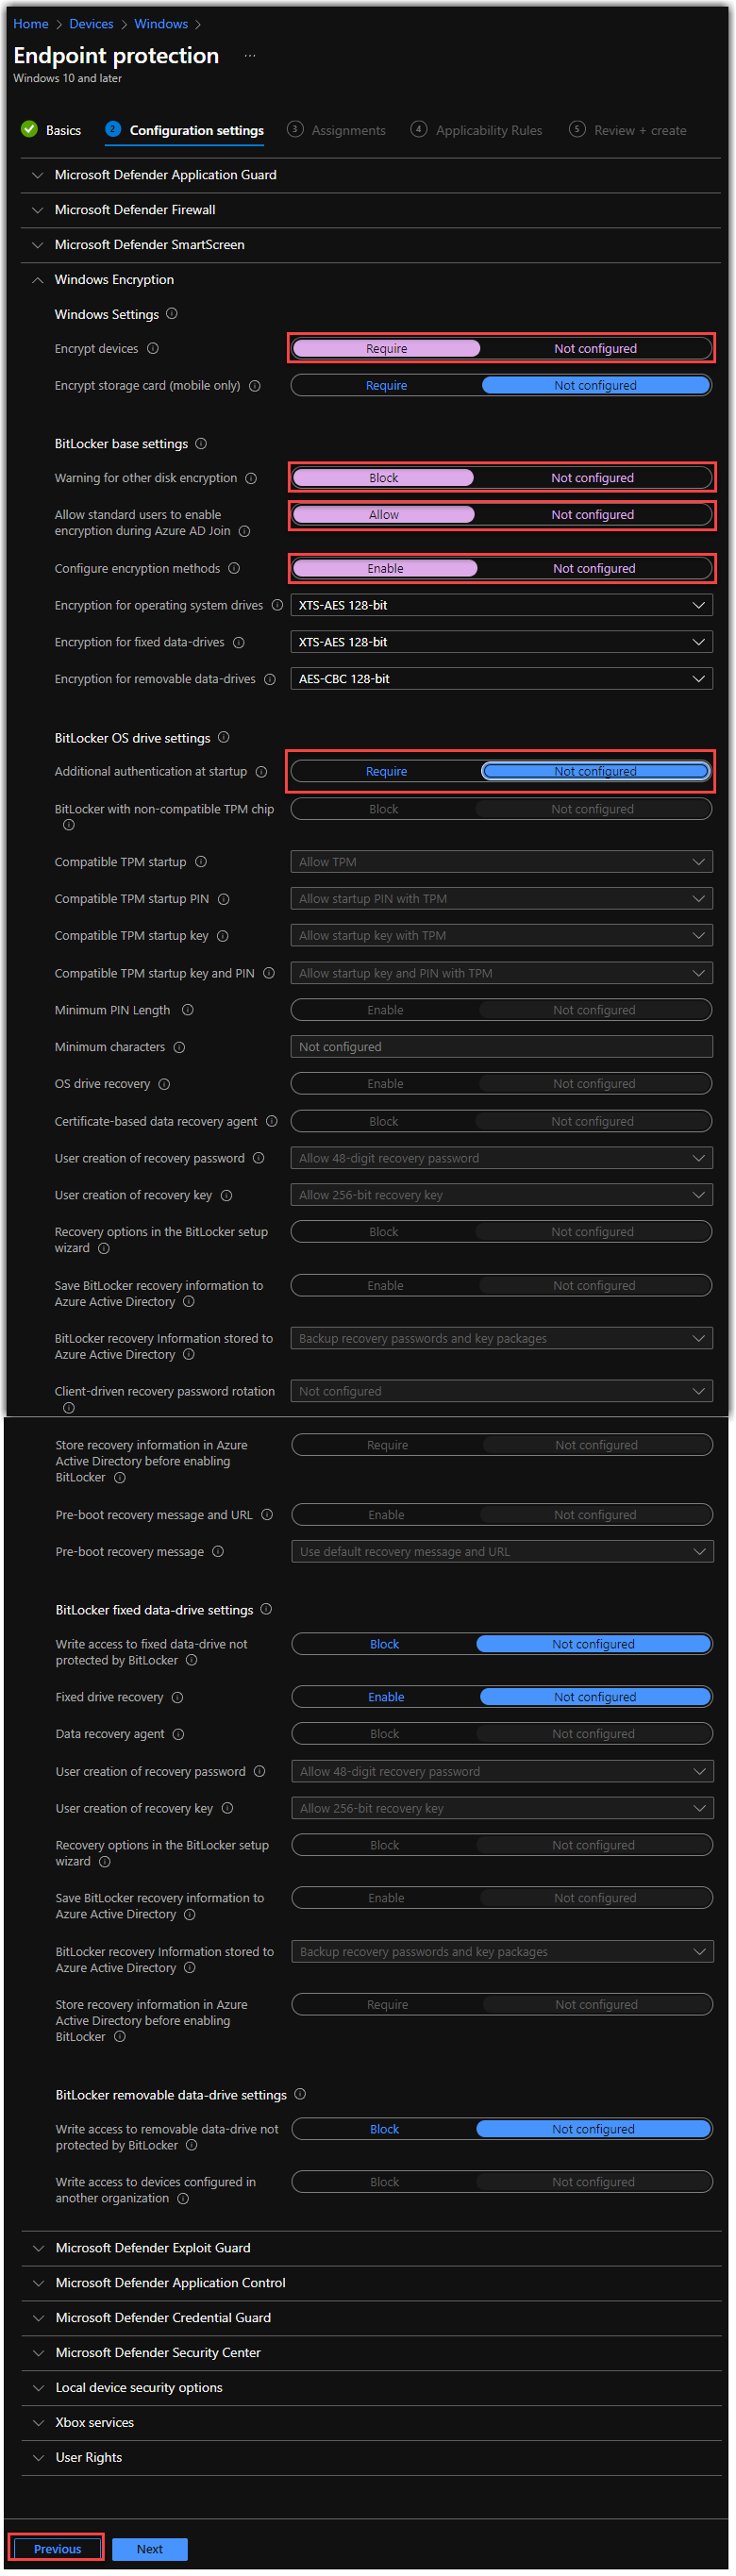
Task: Show info for Warning for other disk encryption
Action: point(251,479)
